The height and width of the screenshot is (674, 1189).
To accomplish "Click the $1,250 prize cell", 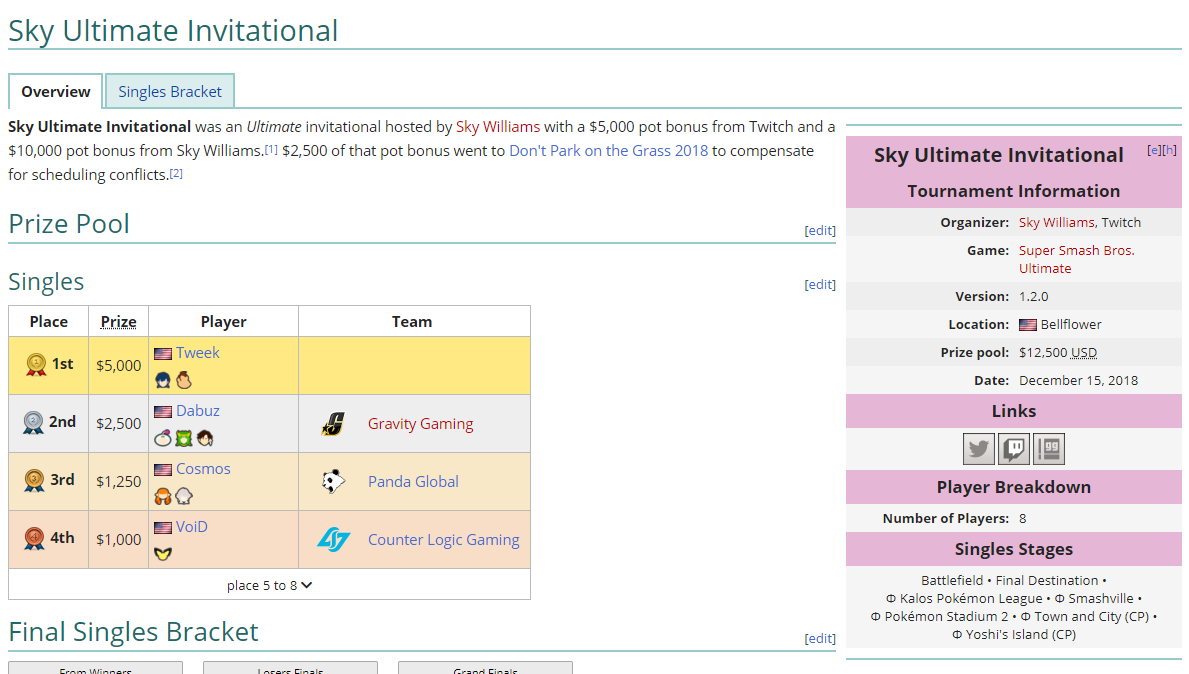I will pos(118,481).
